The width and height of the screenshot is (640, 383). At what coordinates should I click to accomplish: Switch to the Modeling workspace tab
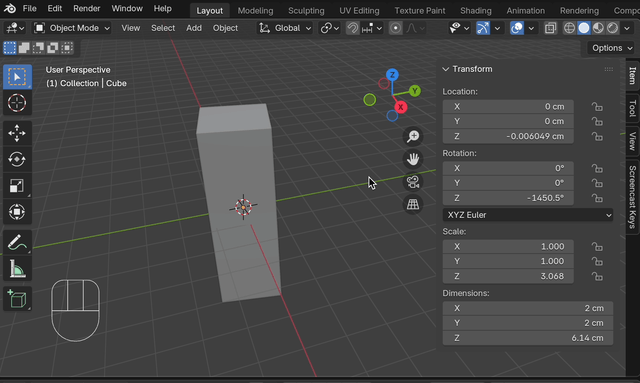255,11
